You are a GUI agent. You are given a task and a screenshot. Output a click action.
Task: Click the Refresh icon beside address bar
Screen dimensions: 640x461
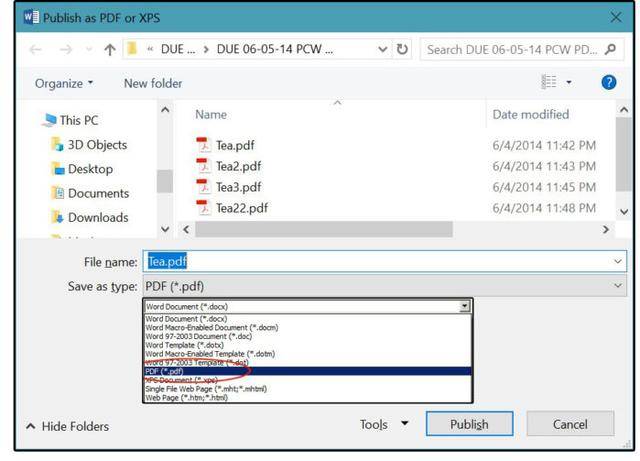pos(402,49)
